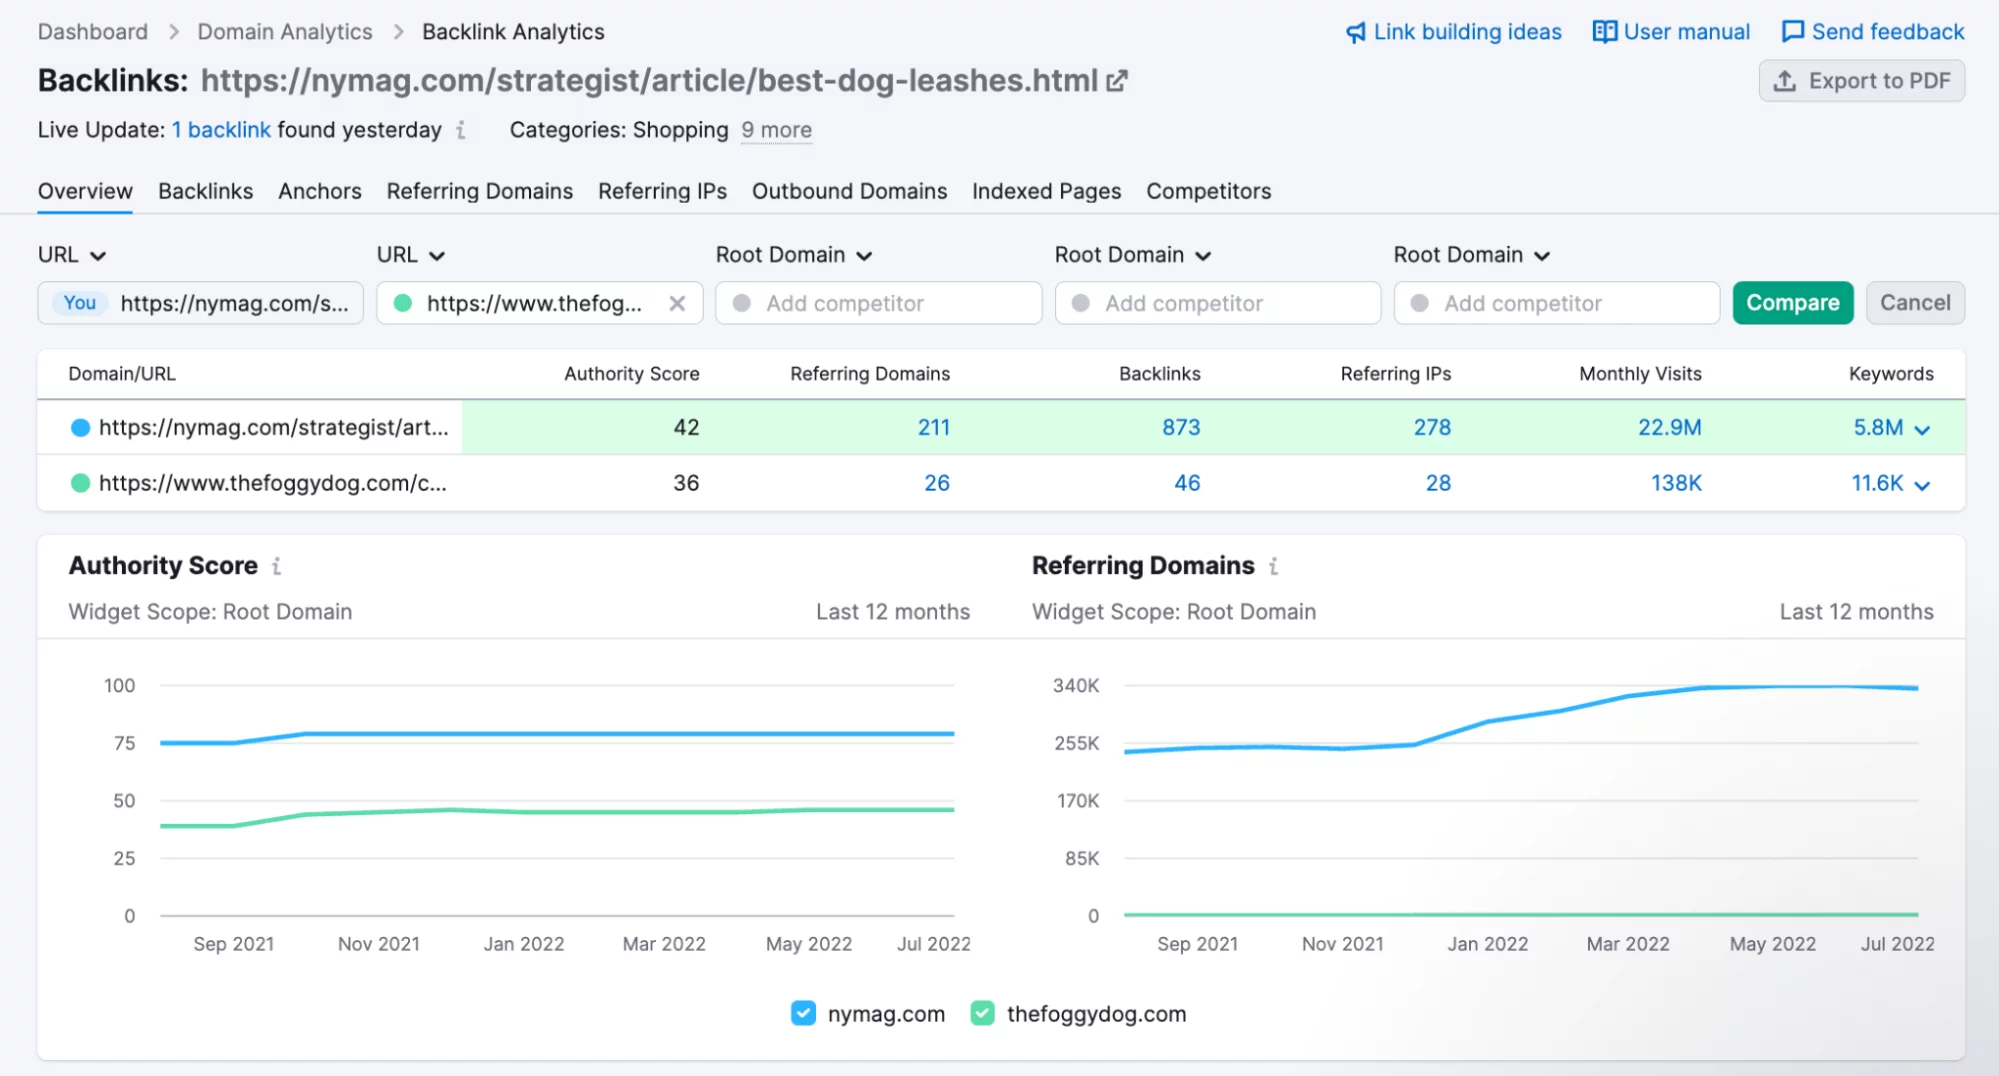Open the 46 backlinks value
Viewport: 1999px width, 1076px height.
point(1187,484)
